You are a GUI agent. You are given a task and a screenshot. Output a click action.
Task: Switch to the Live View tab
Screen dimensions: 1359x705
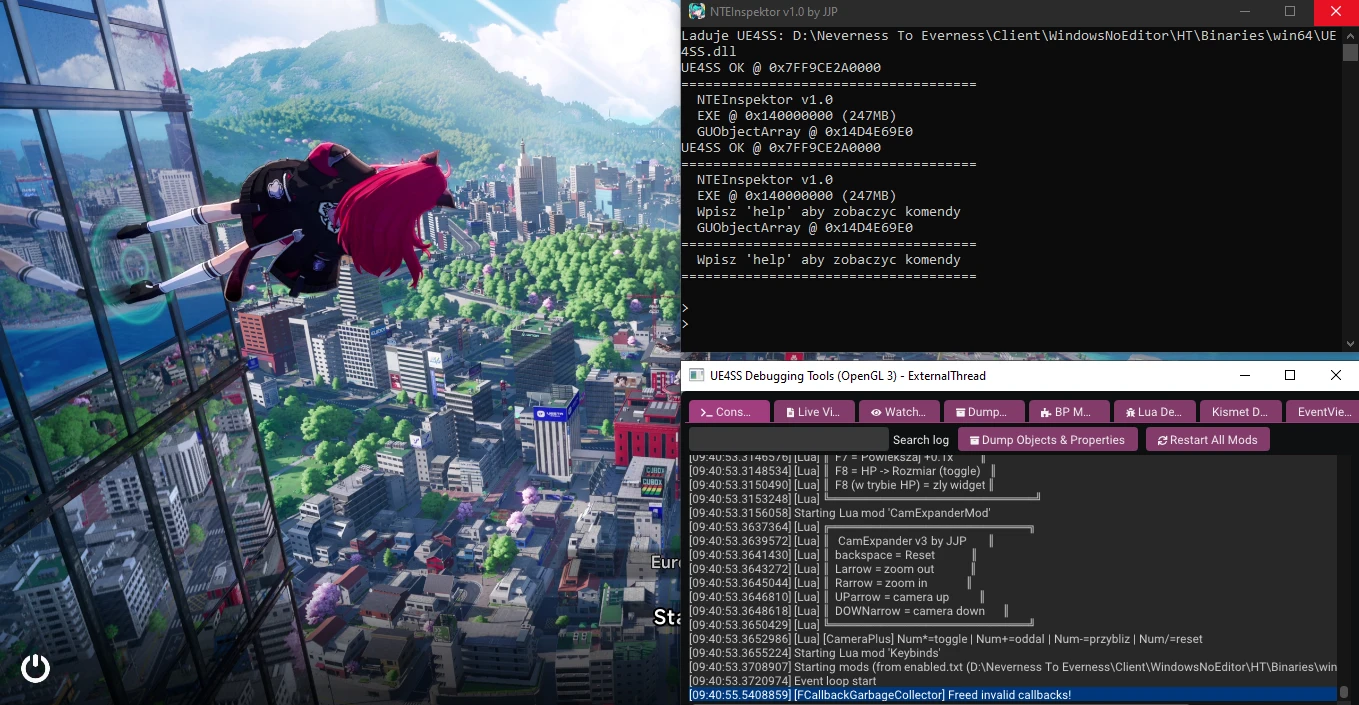pyautogui.click(x=814, y=411)
